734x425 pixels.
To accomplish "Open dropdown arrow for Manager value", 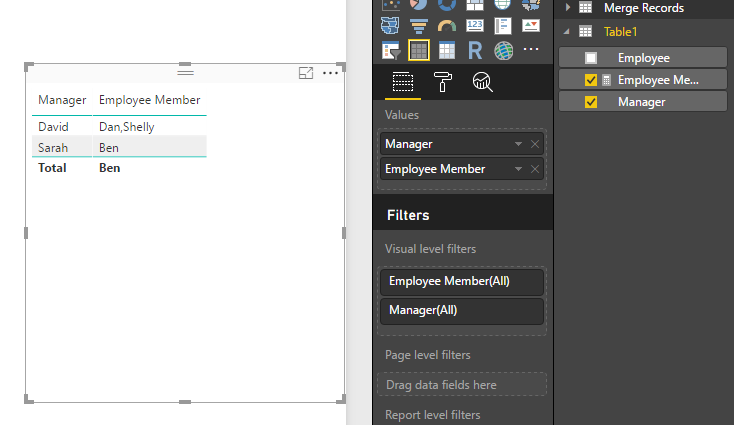I will pyautogui.click(x=518, y=144).
